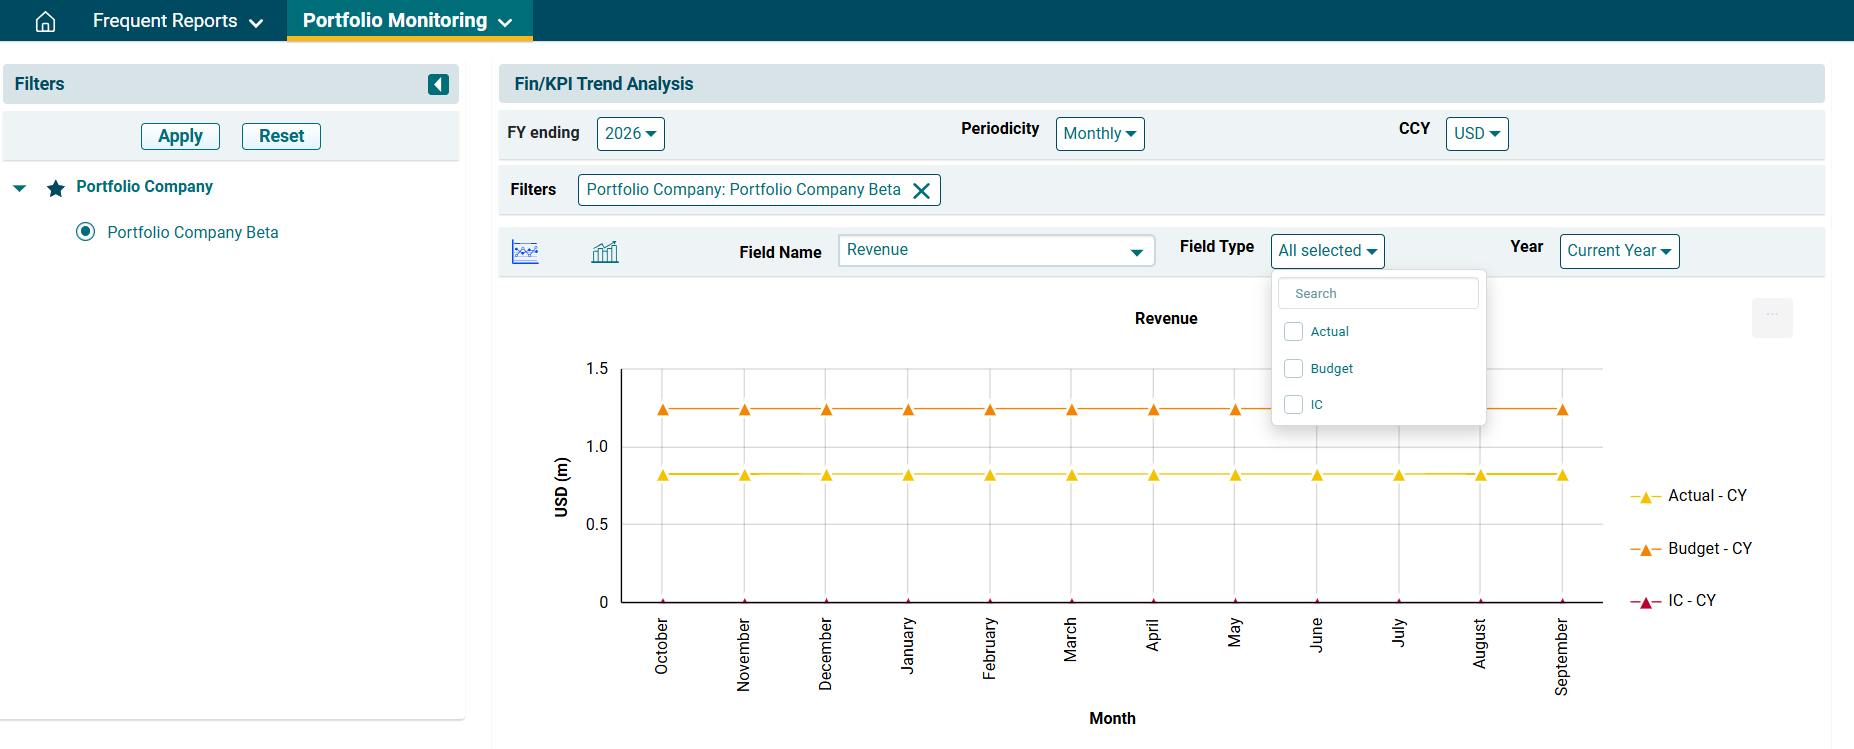The image size is (1854, 749).
Task: Click the Apply button
Action: [180, 136]
